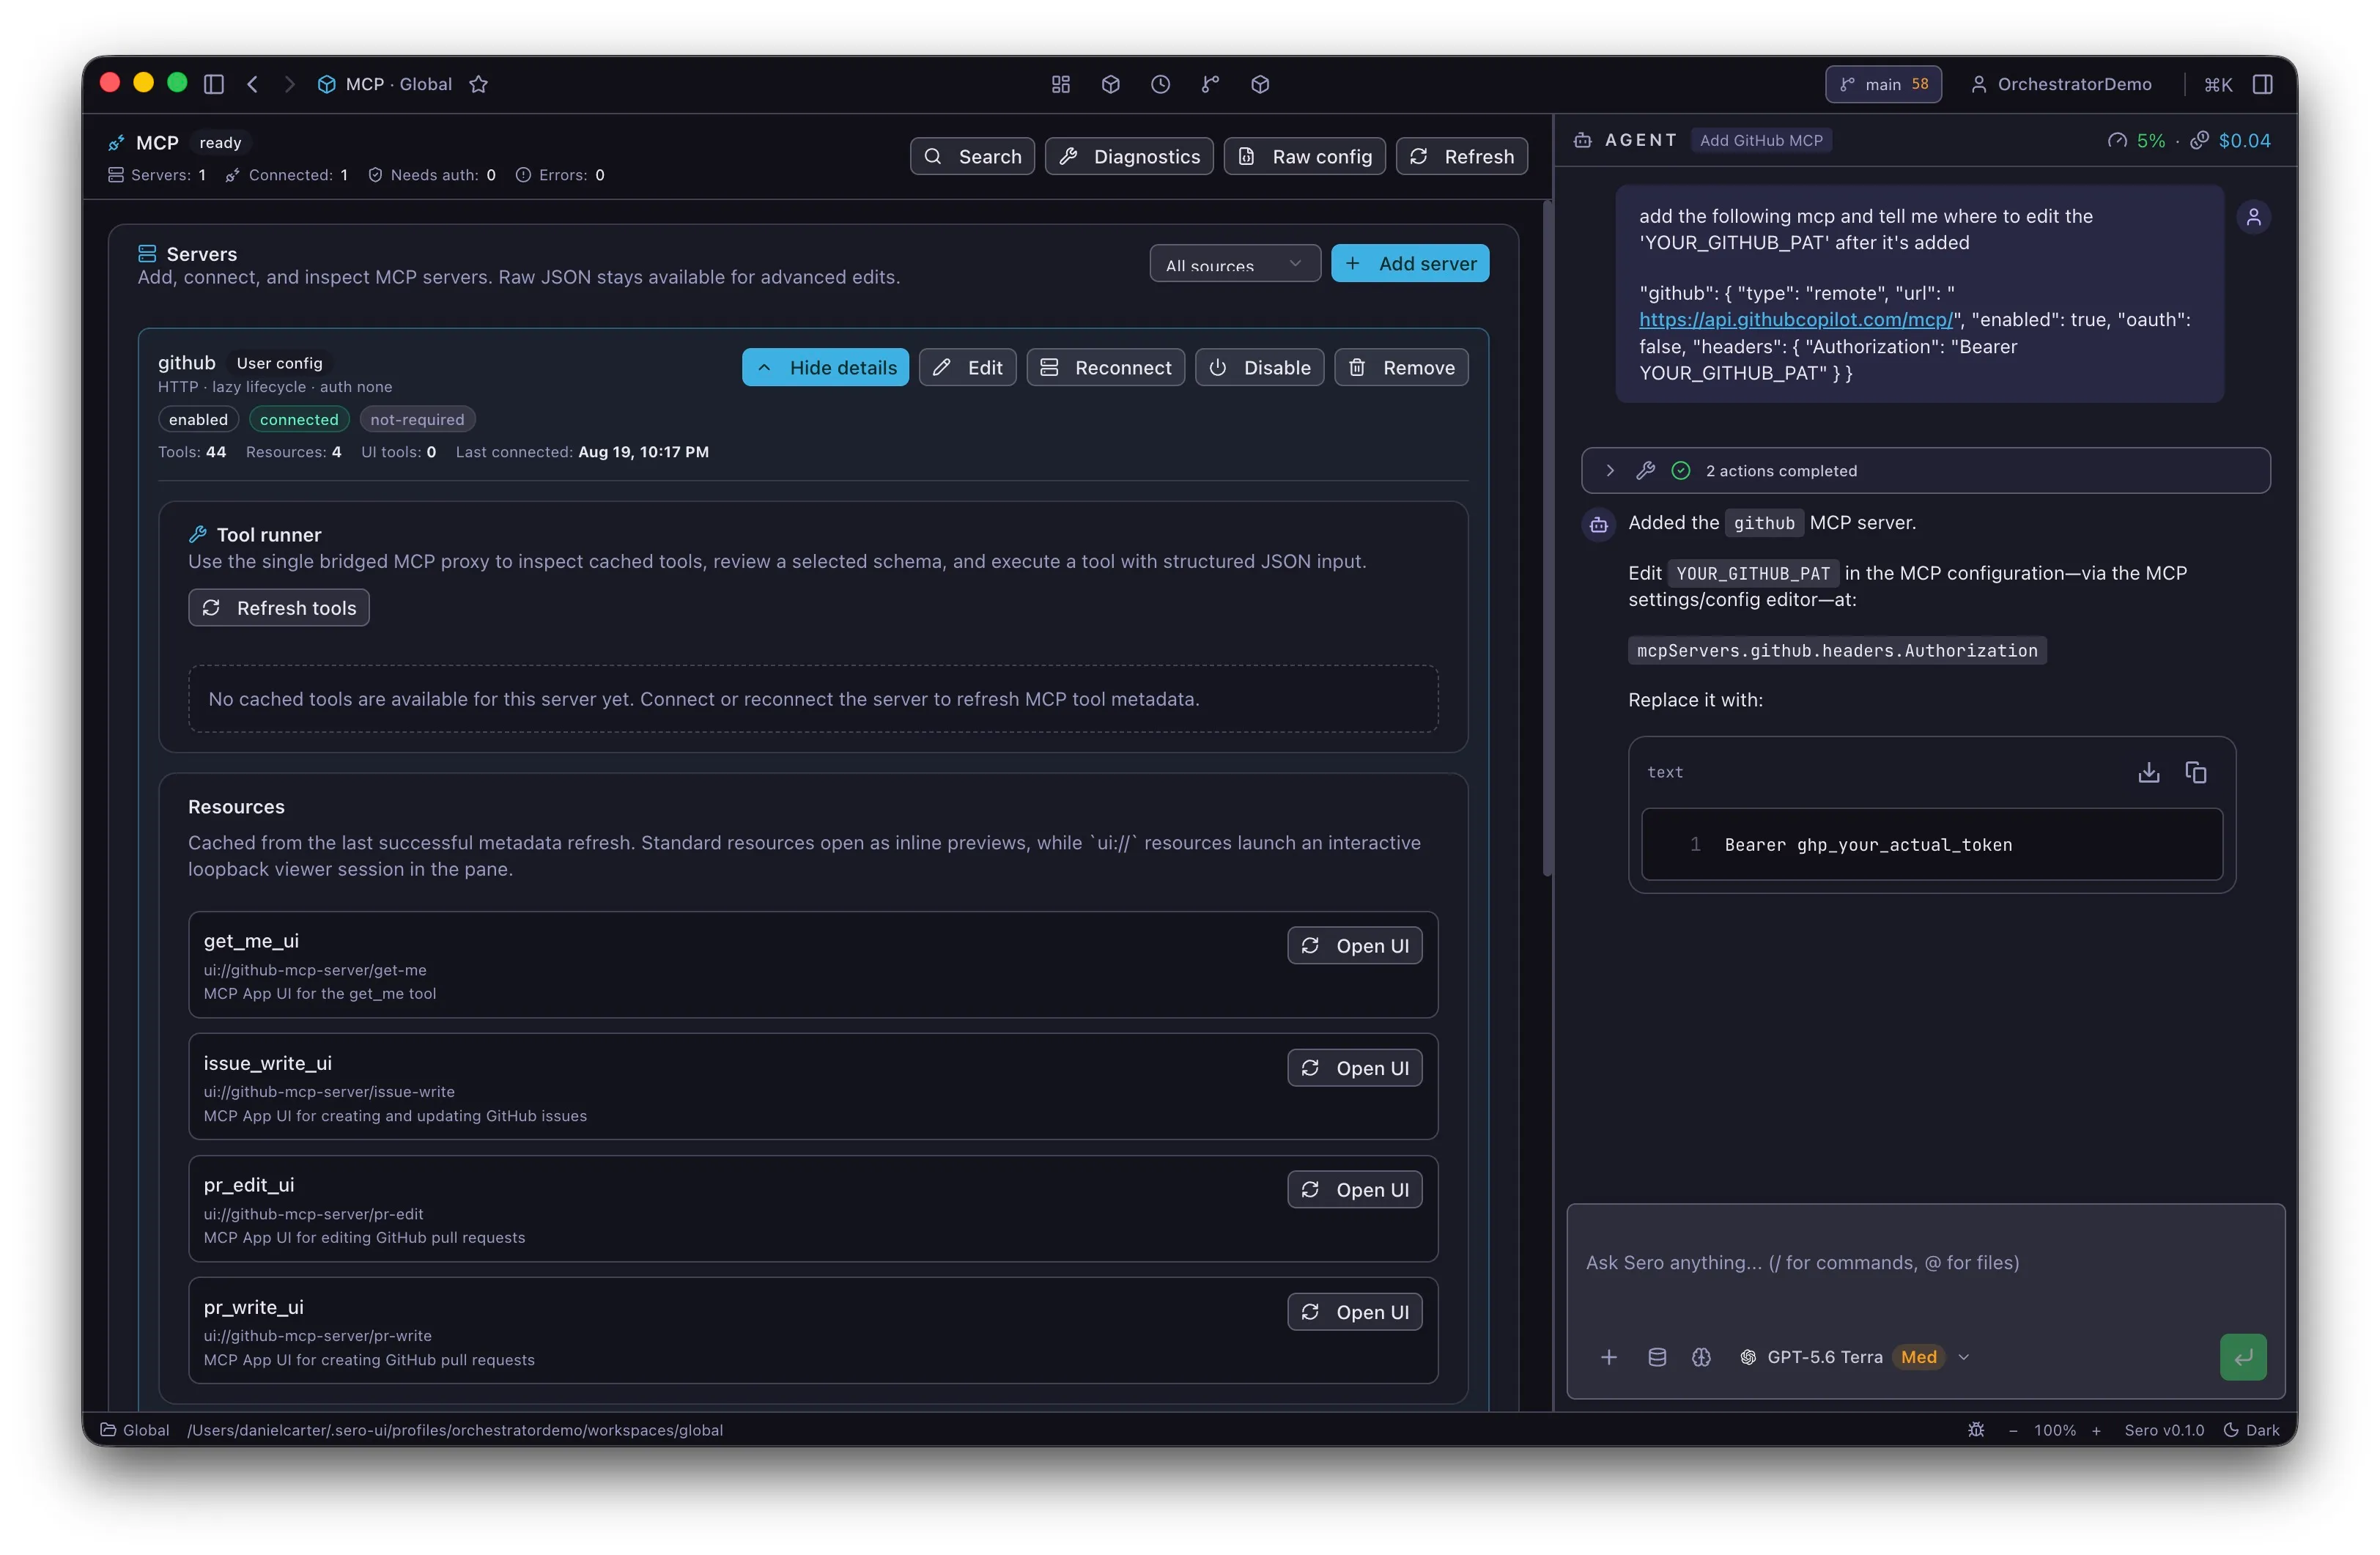This screenshot has width=2380, height=1555.
Task: Download the text code block
Action: (x=2149, y=772)
